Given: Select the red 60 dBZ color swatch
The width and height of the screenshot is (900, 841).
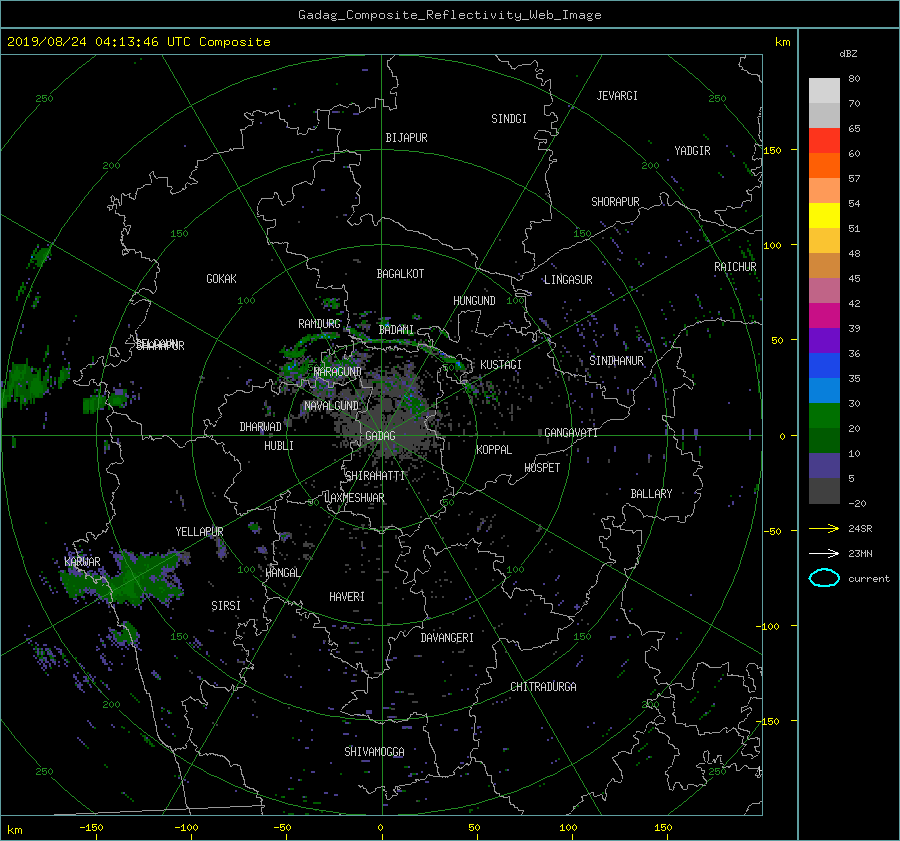Looking at the screenshot, I should click(824, 141).
